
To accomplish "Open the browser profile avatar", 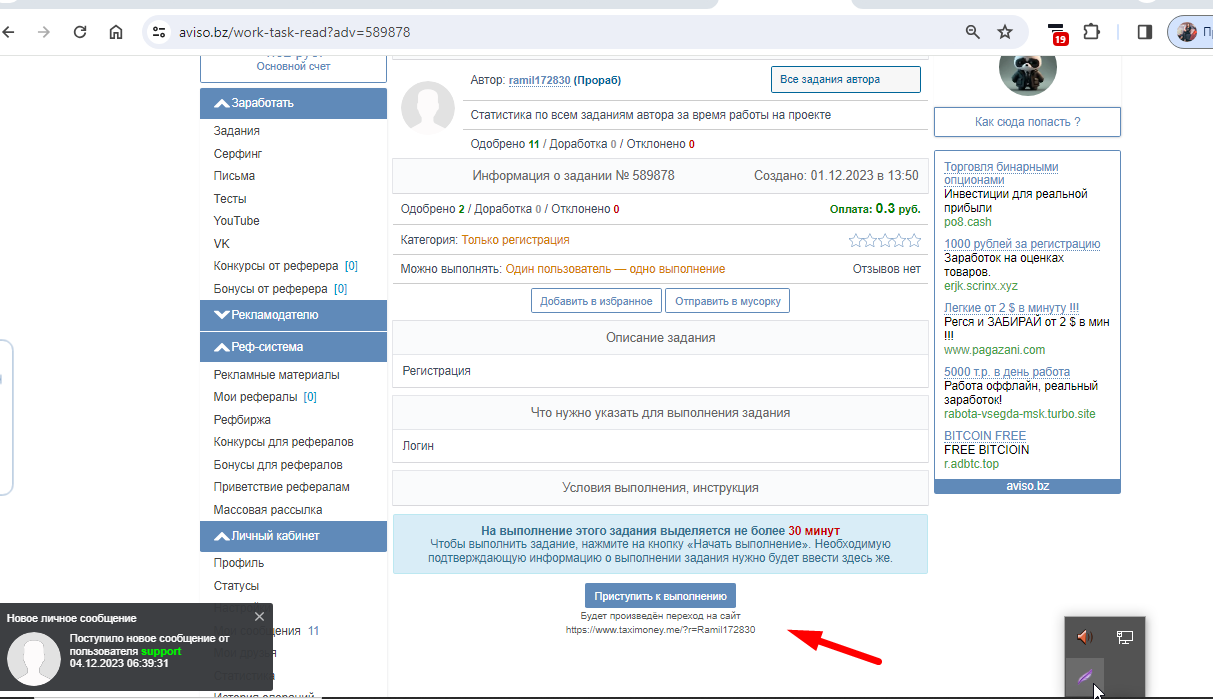I will click(1187, 32).
